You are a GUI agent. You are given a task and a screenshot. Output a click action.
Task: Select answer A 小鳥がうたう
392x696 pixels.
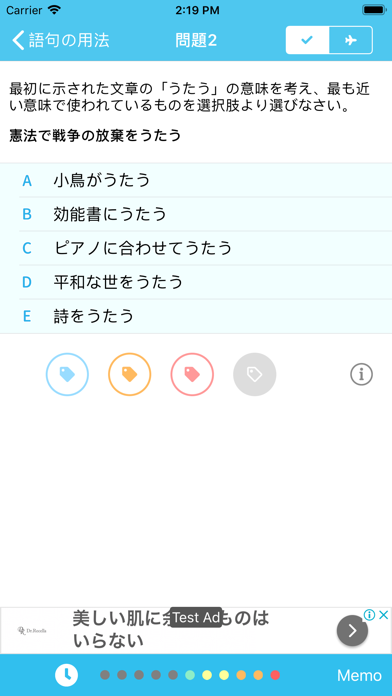point(196,180)
